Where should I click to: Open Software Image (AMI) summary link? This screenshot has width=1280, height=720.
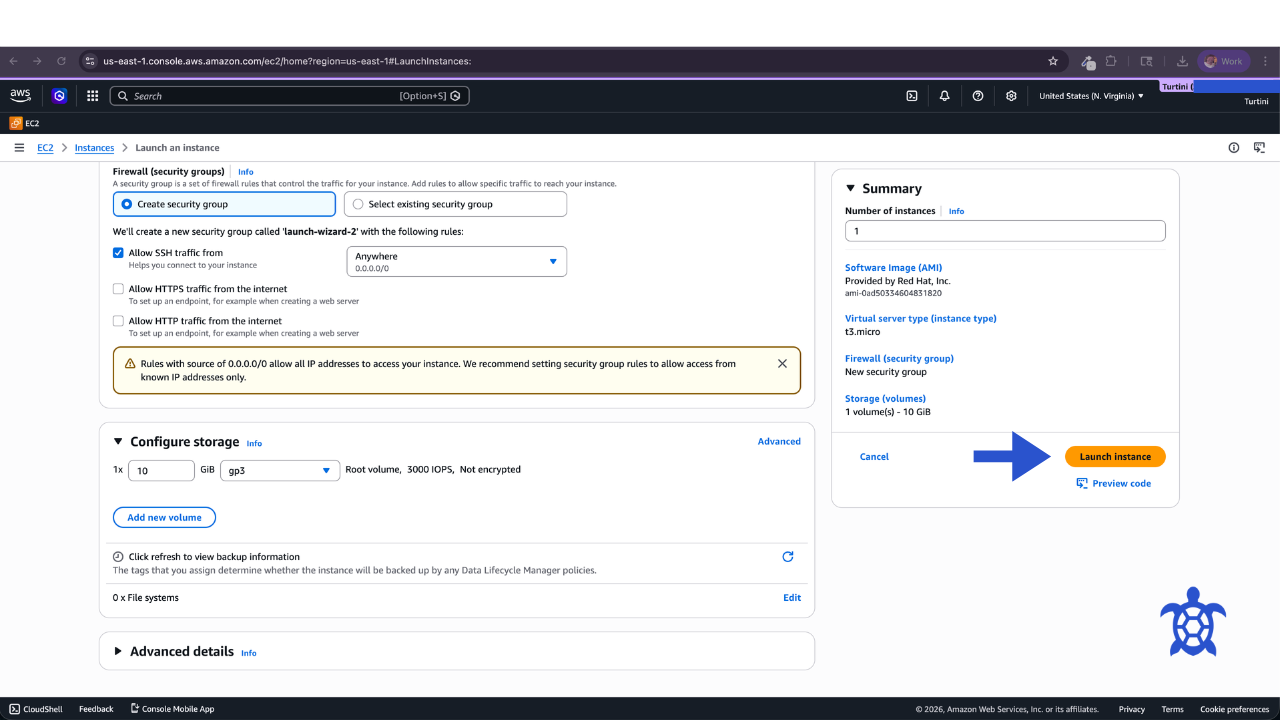(x=893, y=268)
